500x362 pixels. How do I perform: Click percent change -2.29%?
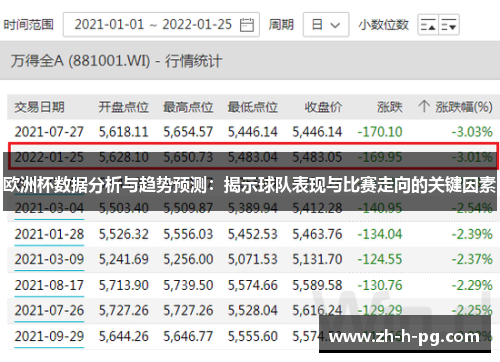[472, 285]
